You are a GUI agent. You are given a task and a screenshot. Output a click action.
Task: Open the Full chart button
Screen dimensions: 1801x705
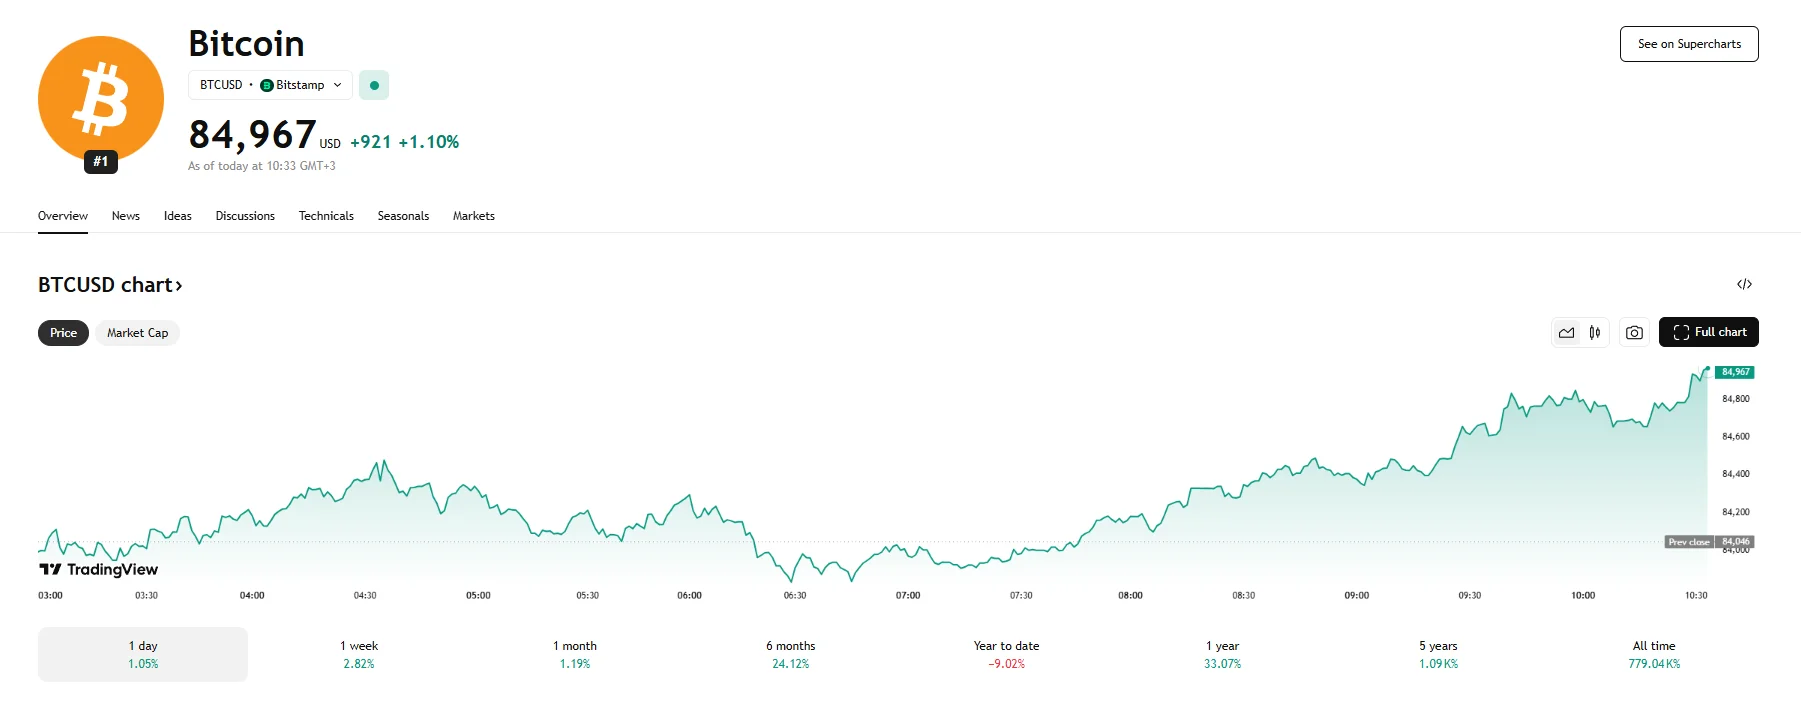(1708, 332)
